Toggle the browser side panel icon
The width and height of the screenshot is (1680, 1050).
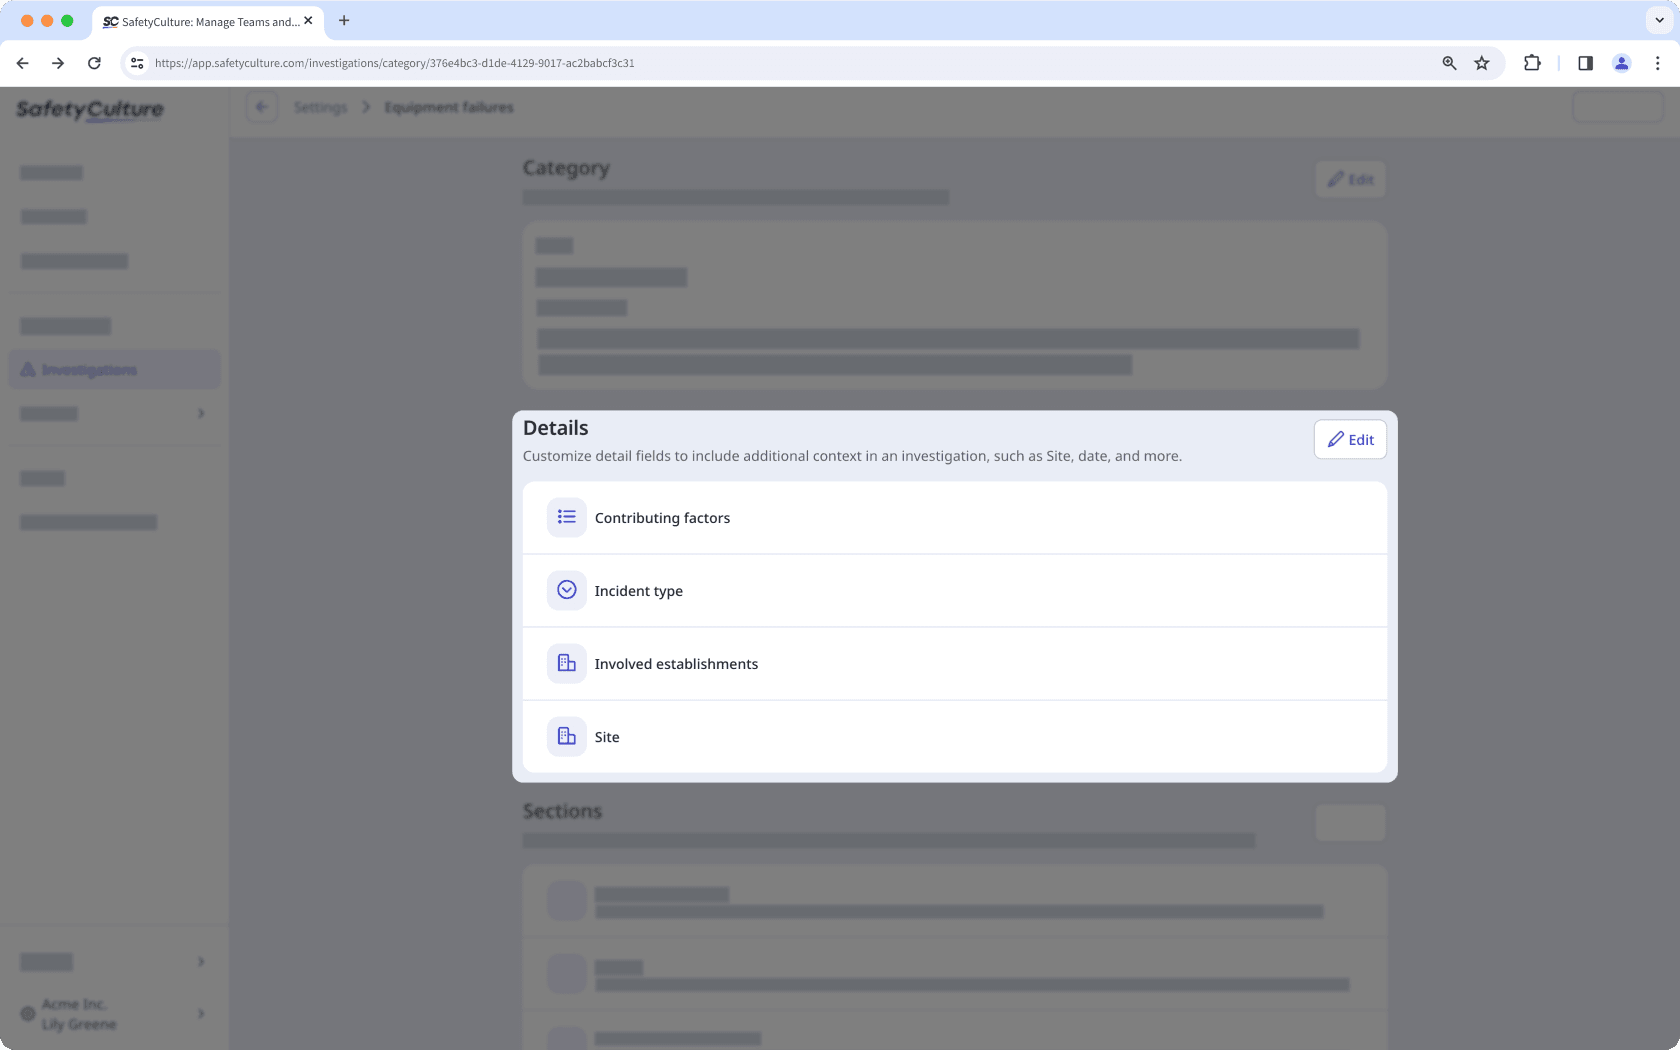click(1585, 63)
